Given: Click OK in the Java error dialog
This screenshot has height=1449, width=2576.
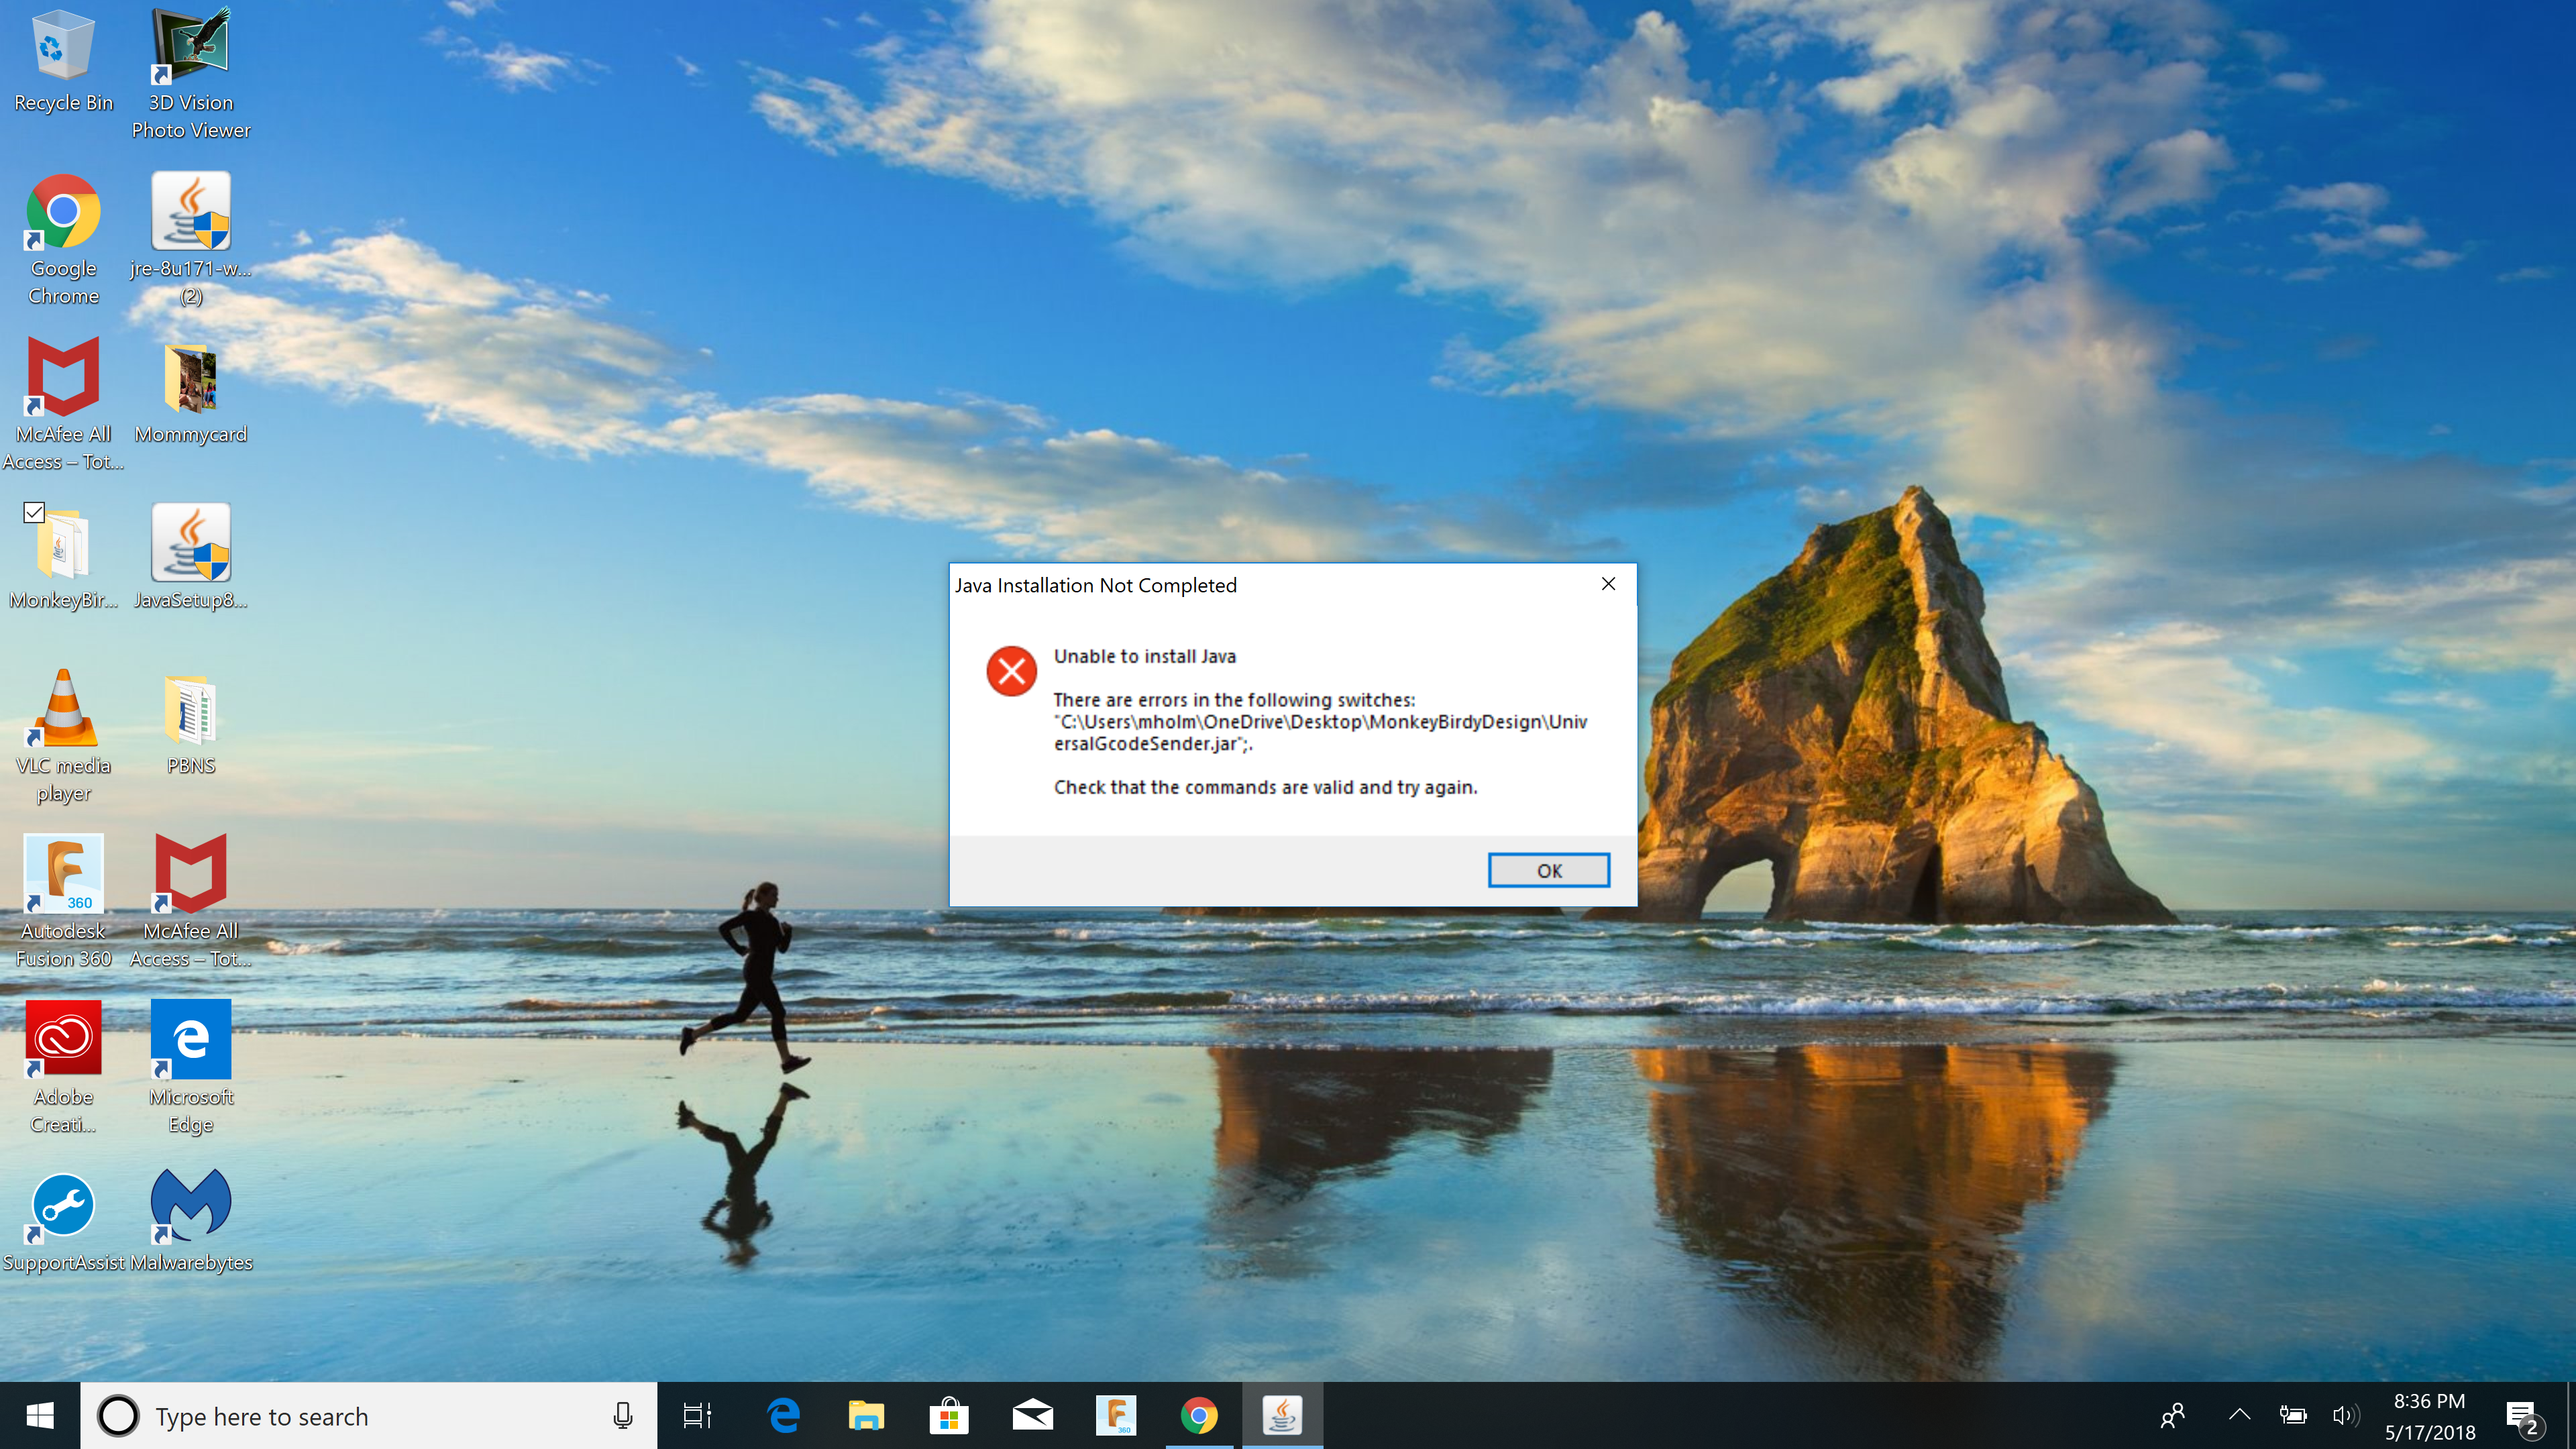Looking at the screenshot, I should coord(1549,870).
